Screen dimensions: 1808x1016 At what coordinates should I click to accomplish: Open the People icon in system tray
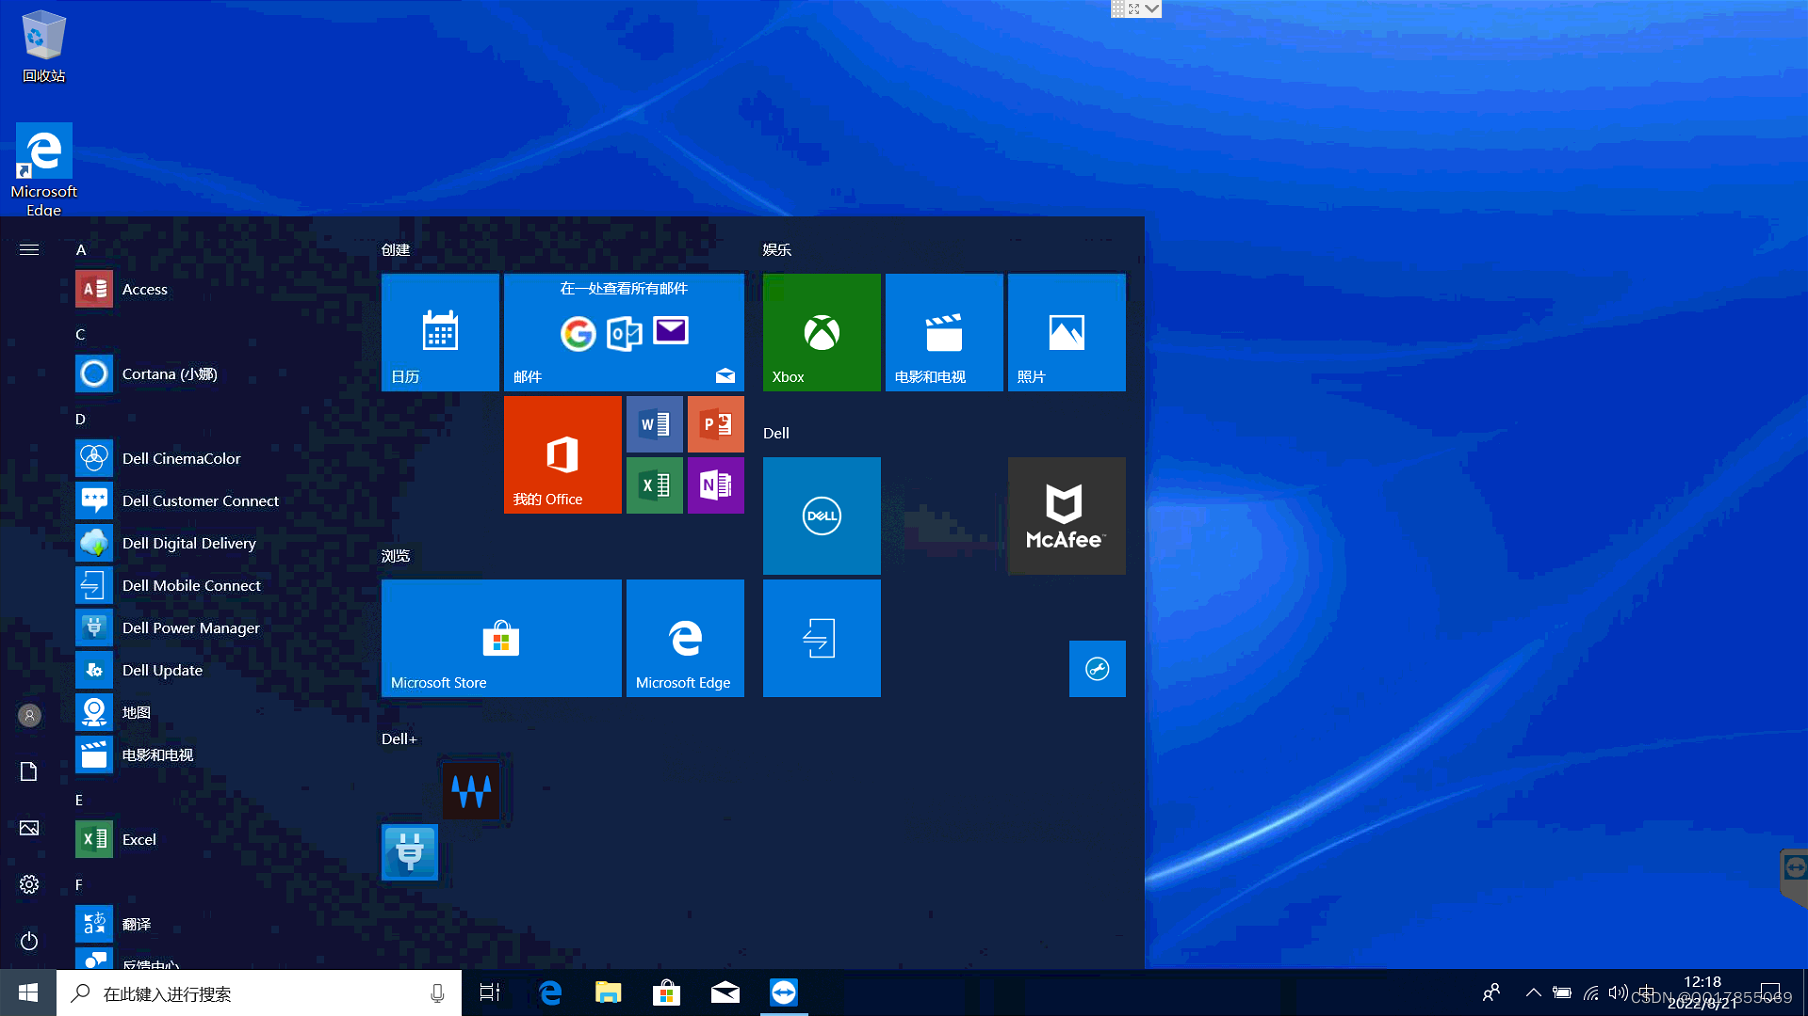pos(1491,993)
